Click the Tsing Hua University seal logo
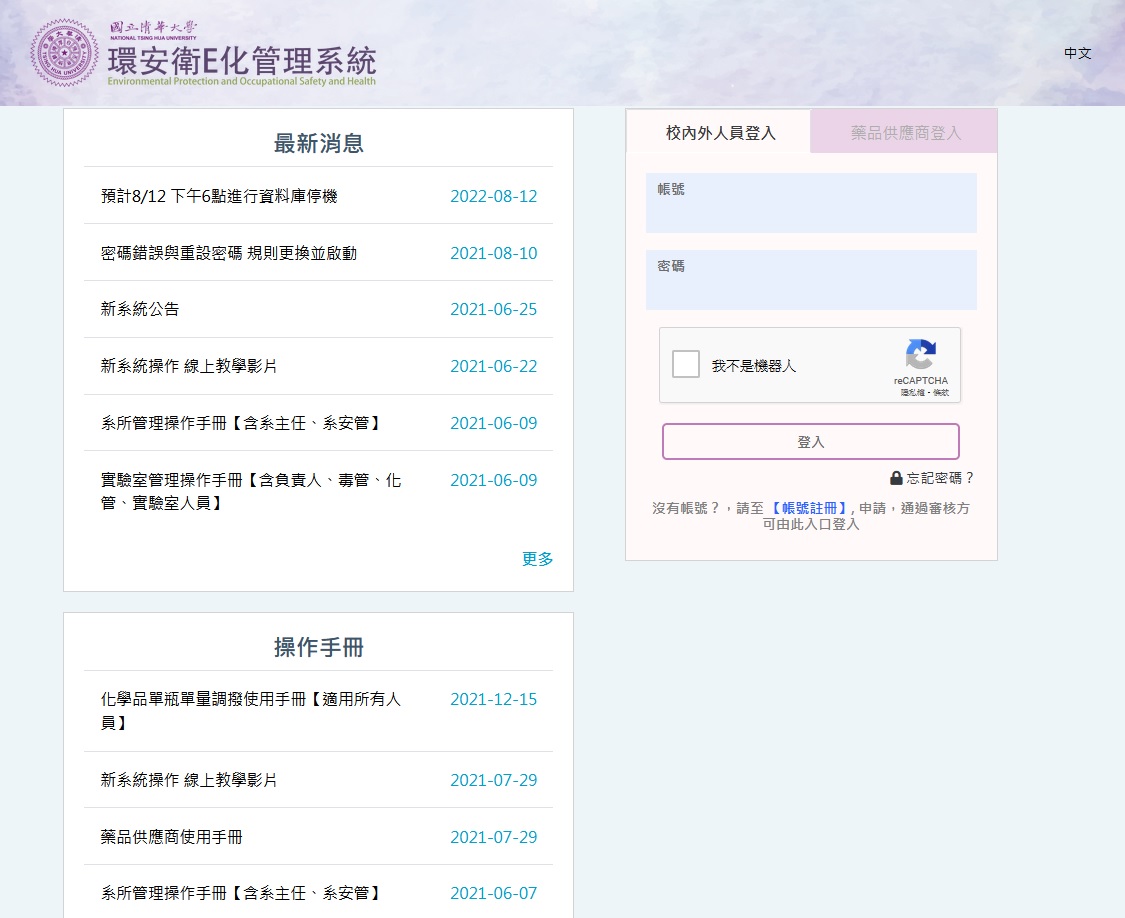Screen dimensions: 1125x918 [64, 53]
